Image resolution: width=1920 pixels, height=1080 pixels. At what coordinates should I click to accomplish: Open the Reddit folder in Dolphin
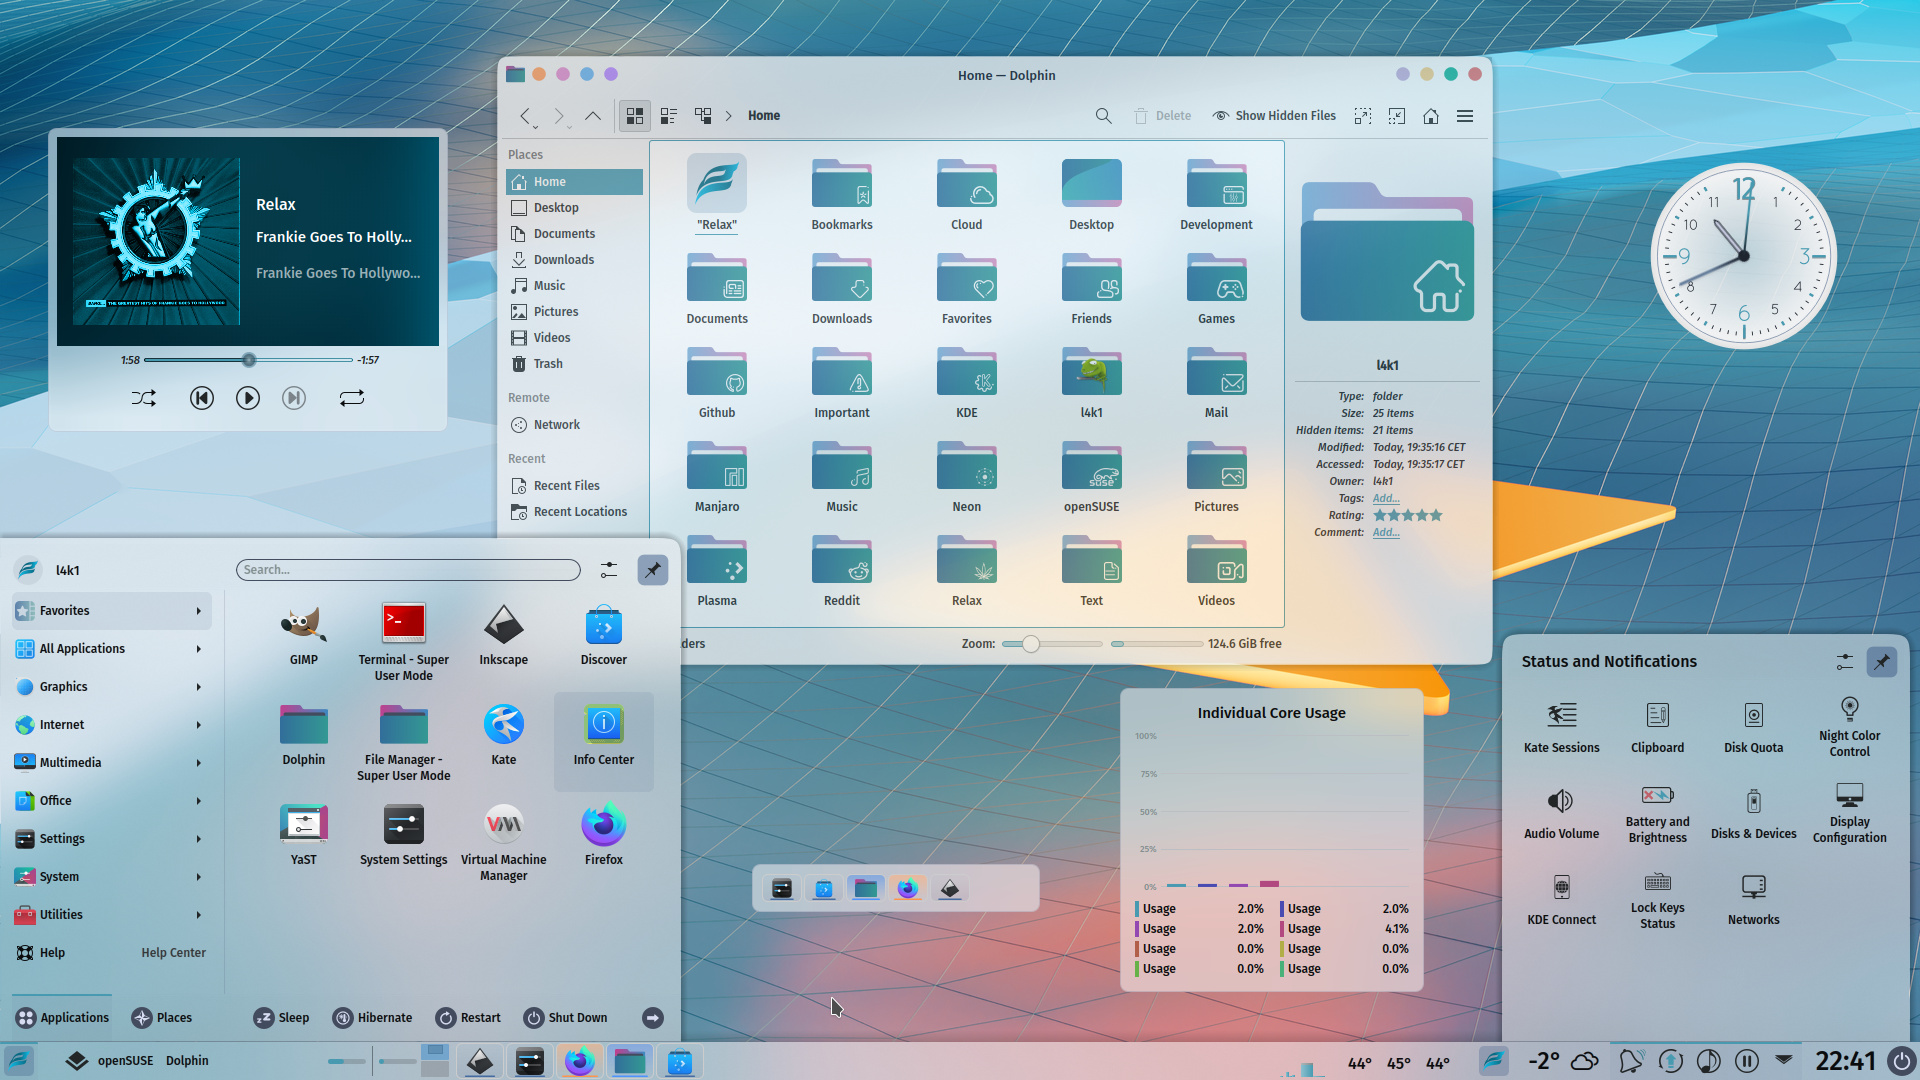[841, 573]
